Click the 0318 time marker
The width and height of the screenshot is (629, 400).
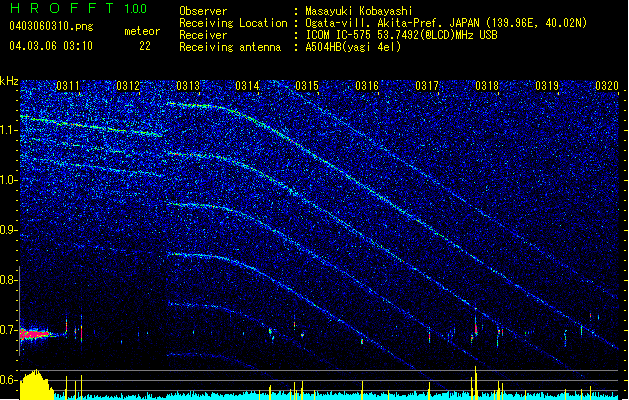click(487, 86)
